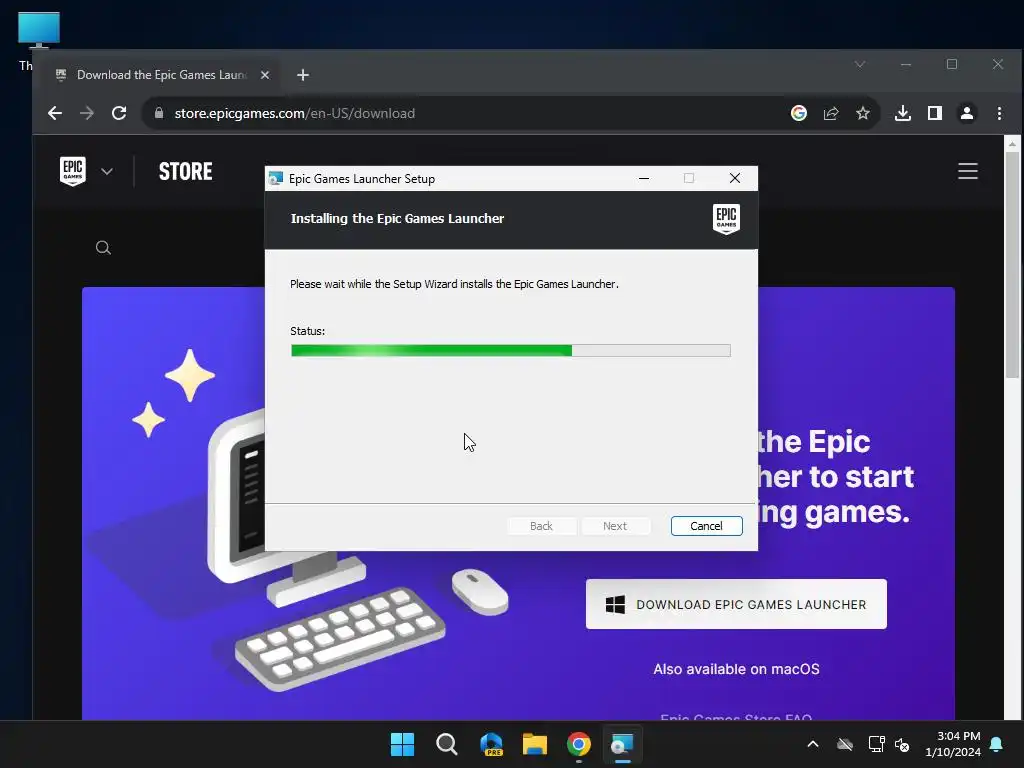
Task: Click the browser vertical scrollbar thumb
Action: [x=1012, y=264]
